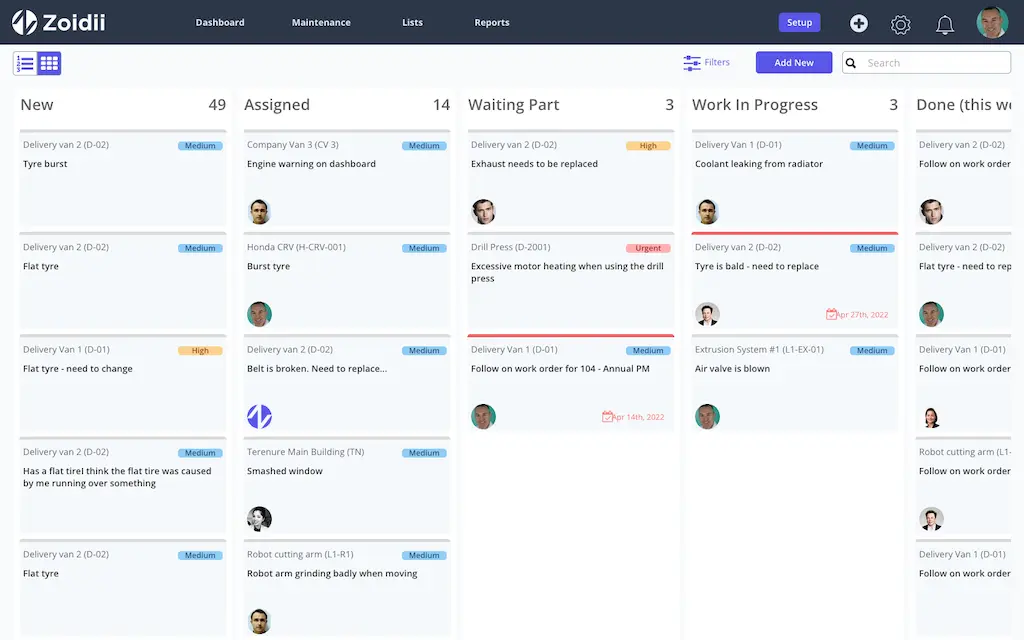Click the search magnifier icon
1024x640 pixels.
(850, 63)
